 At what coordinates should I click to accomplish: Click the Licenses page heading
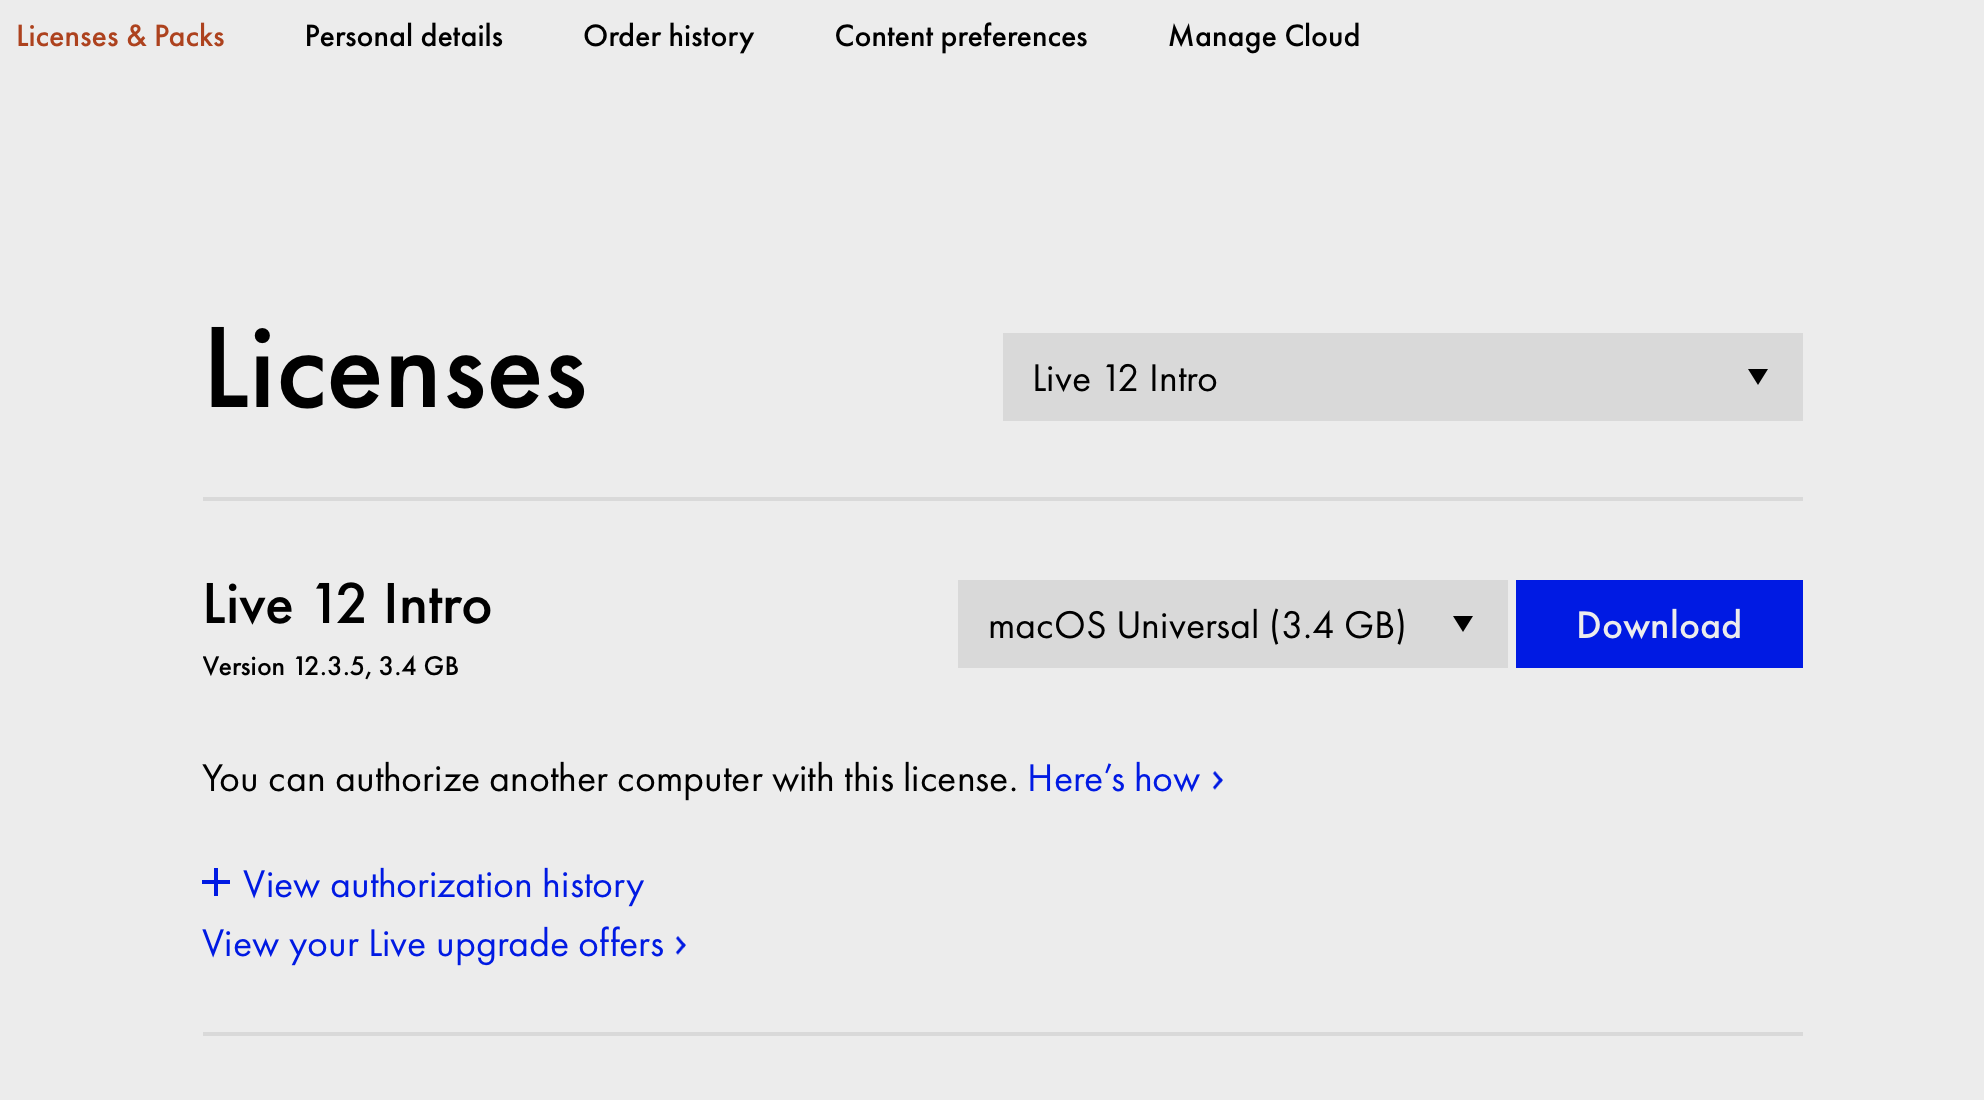[395, 371]
